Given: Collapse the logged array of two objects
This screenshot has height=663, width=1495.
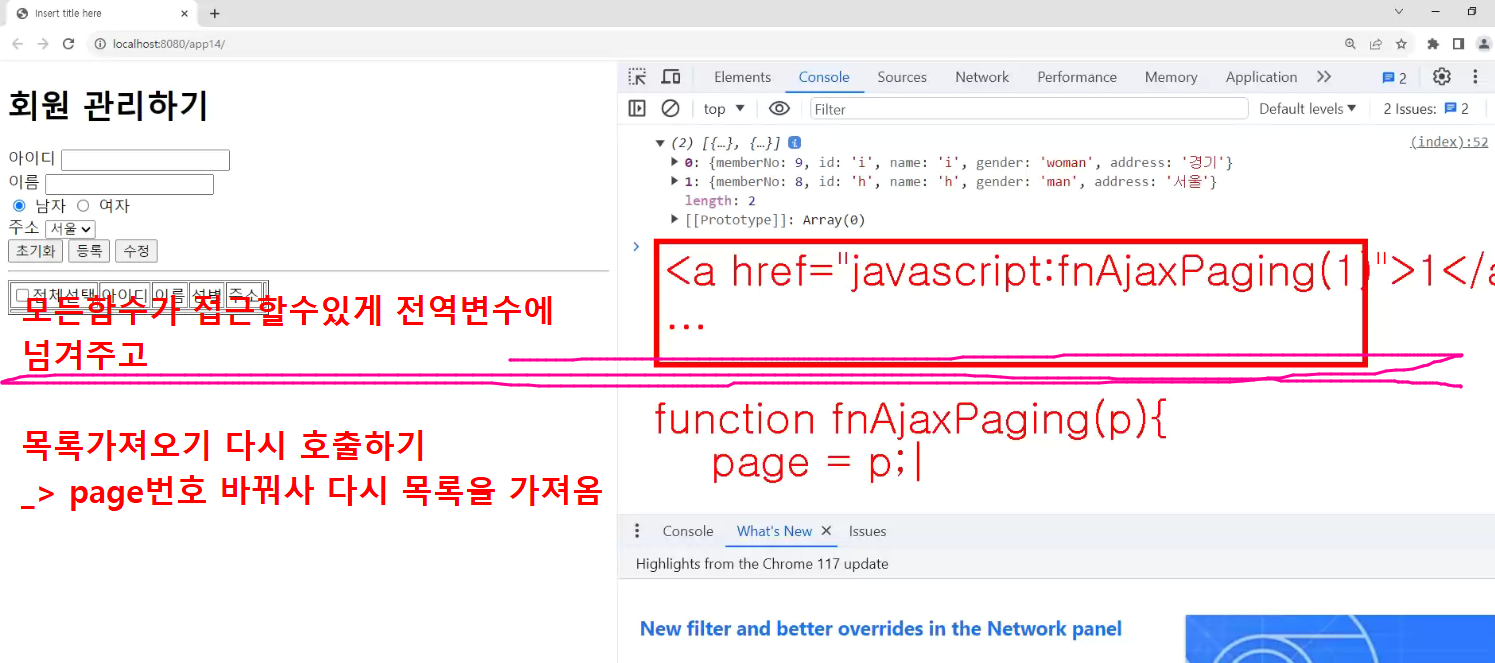Looking at the screenshot, I should pos(660,143).
